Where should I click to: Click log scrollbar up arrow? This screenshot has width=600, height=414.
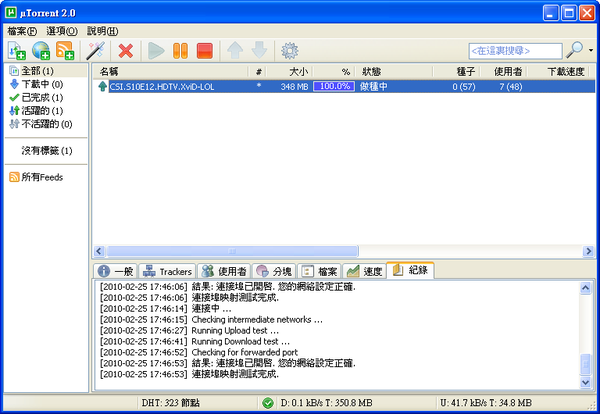coord(585,288)
